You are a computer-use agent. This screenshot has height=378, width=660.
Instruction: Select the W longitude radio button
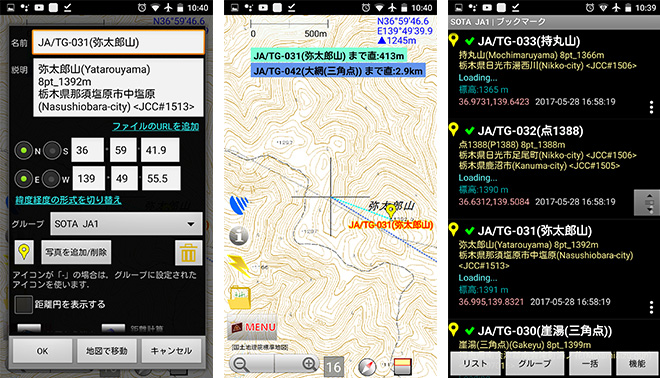click(x=51, y=179)
